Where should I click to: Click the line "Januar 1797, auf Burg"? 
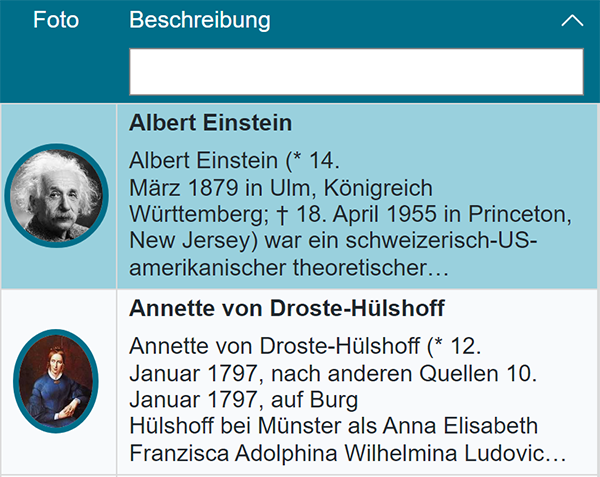[244, 401]
